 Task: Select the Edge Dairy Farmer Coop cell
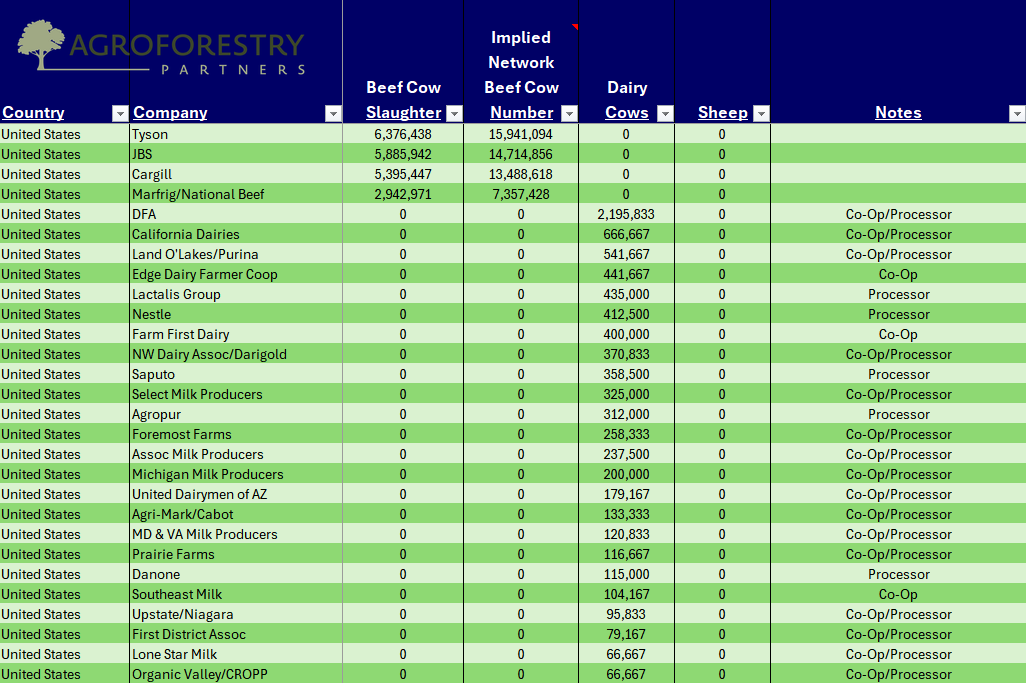coord(236,274)
